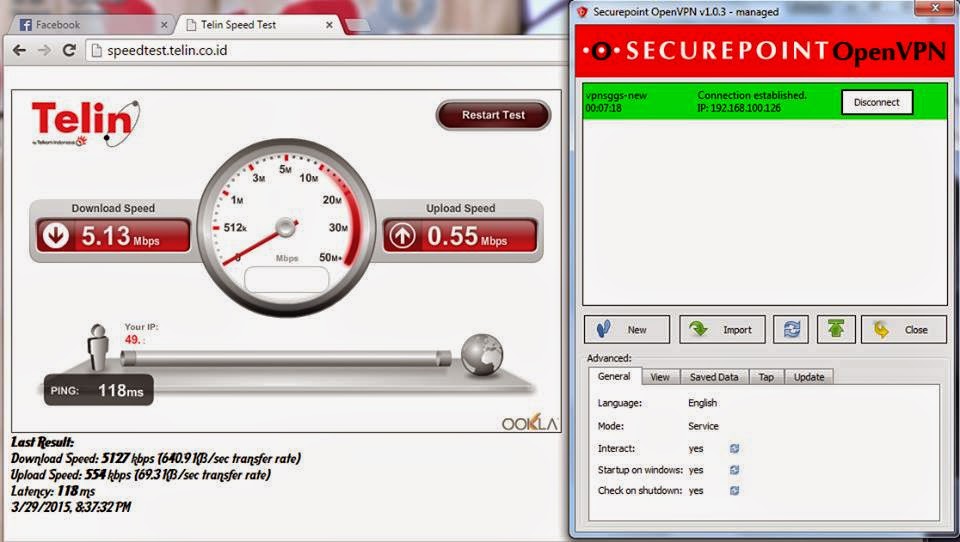
Task: Click the IP: 192.168.100.126 text
Action: 737,108
